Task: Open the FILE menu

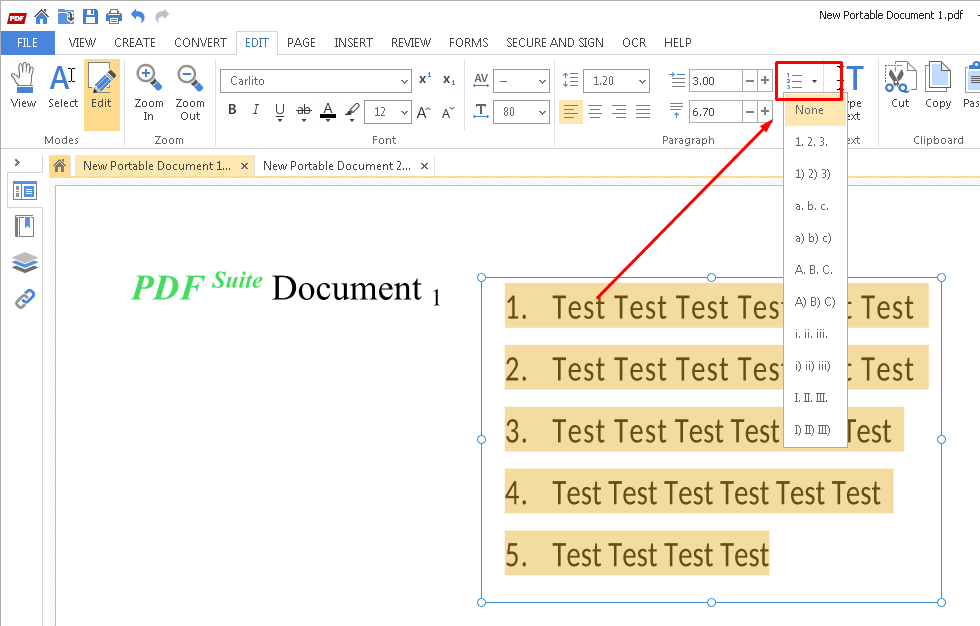Action: 28,42
